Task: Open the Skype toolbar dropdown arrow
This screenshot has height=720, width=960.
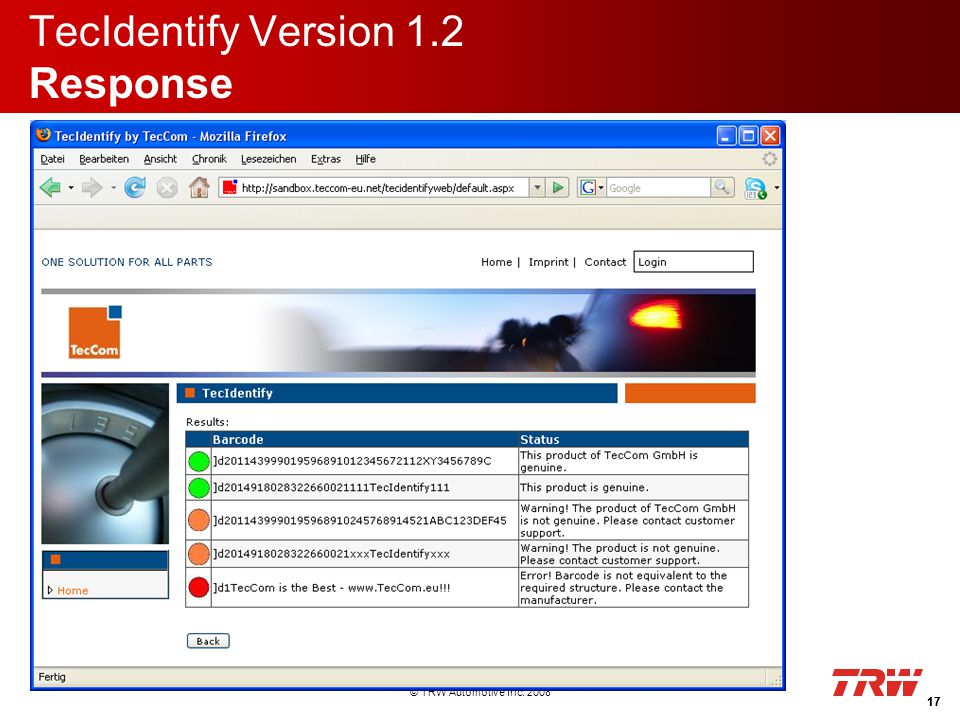Action: (x=777, y=187)
